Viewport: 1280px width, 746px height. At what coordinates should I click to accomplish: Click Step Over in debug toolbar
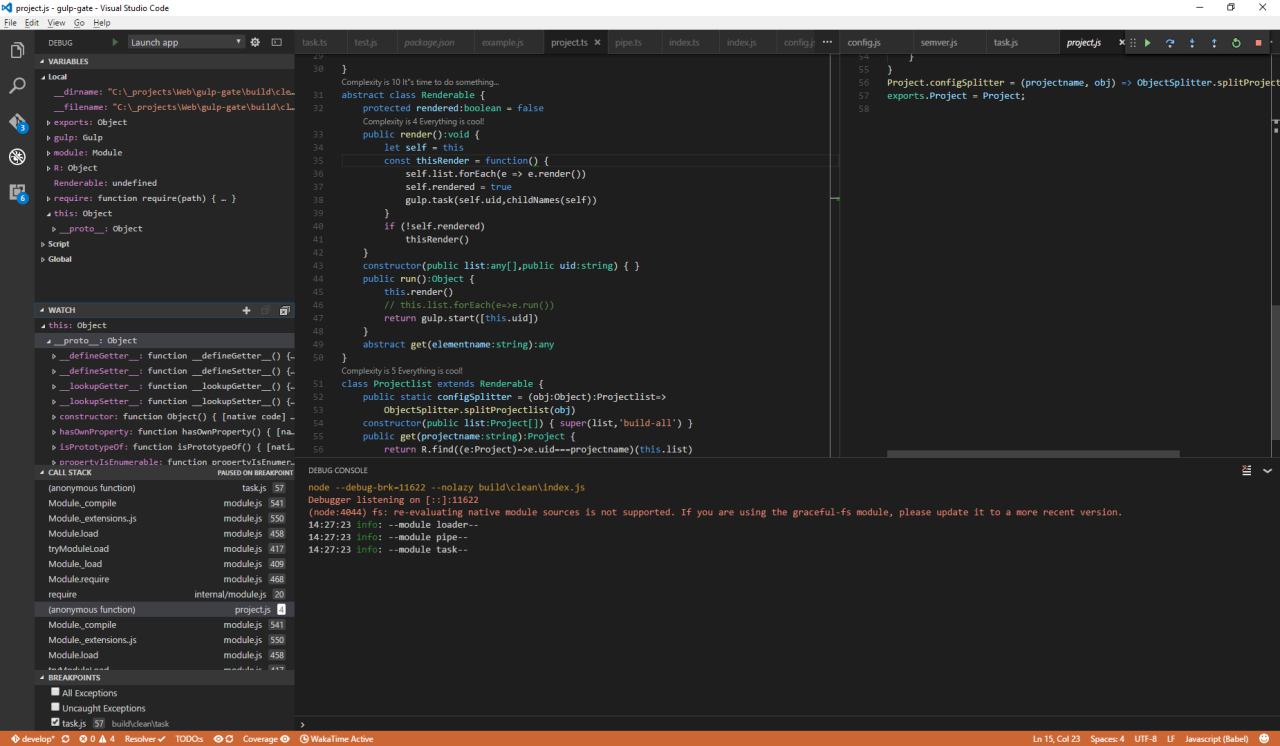click(1169, 43)
